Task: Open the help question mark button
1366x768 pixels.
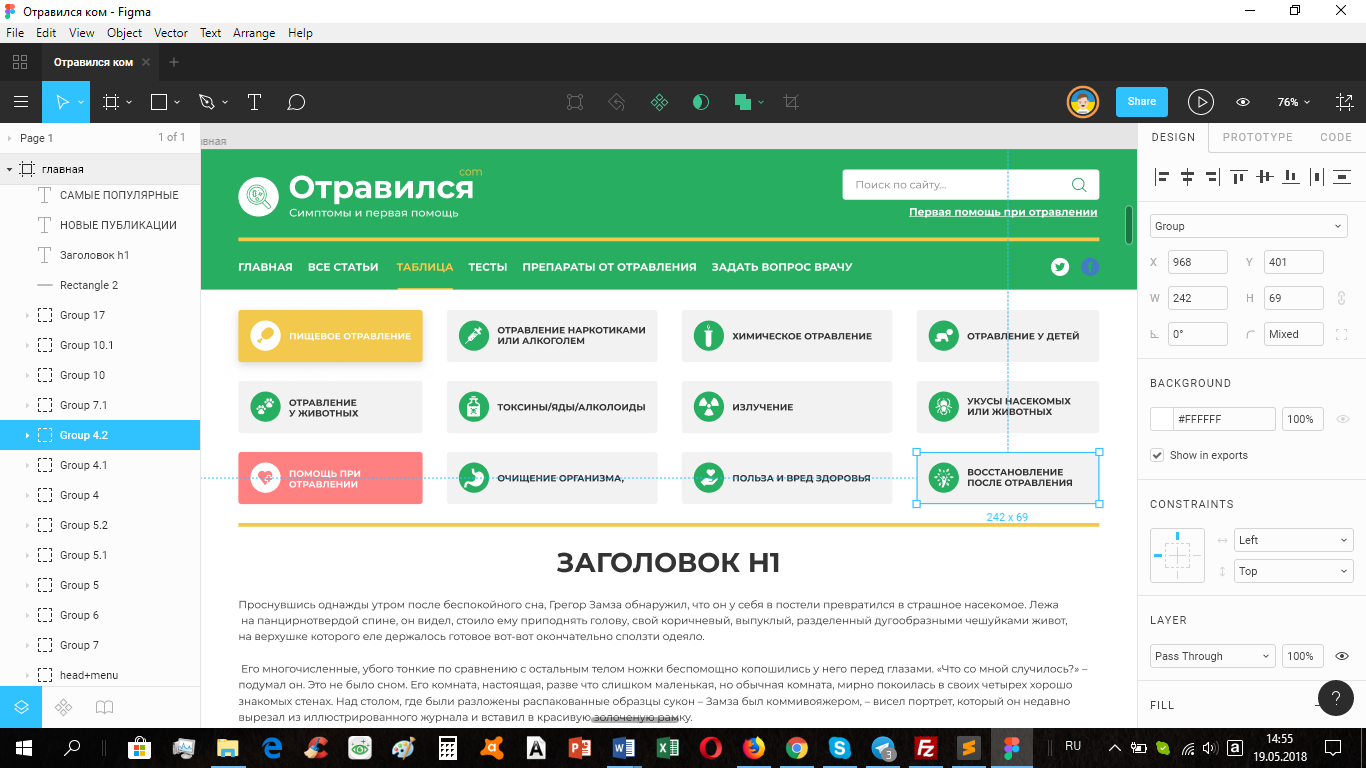Action: pos(1336,697)
